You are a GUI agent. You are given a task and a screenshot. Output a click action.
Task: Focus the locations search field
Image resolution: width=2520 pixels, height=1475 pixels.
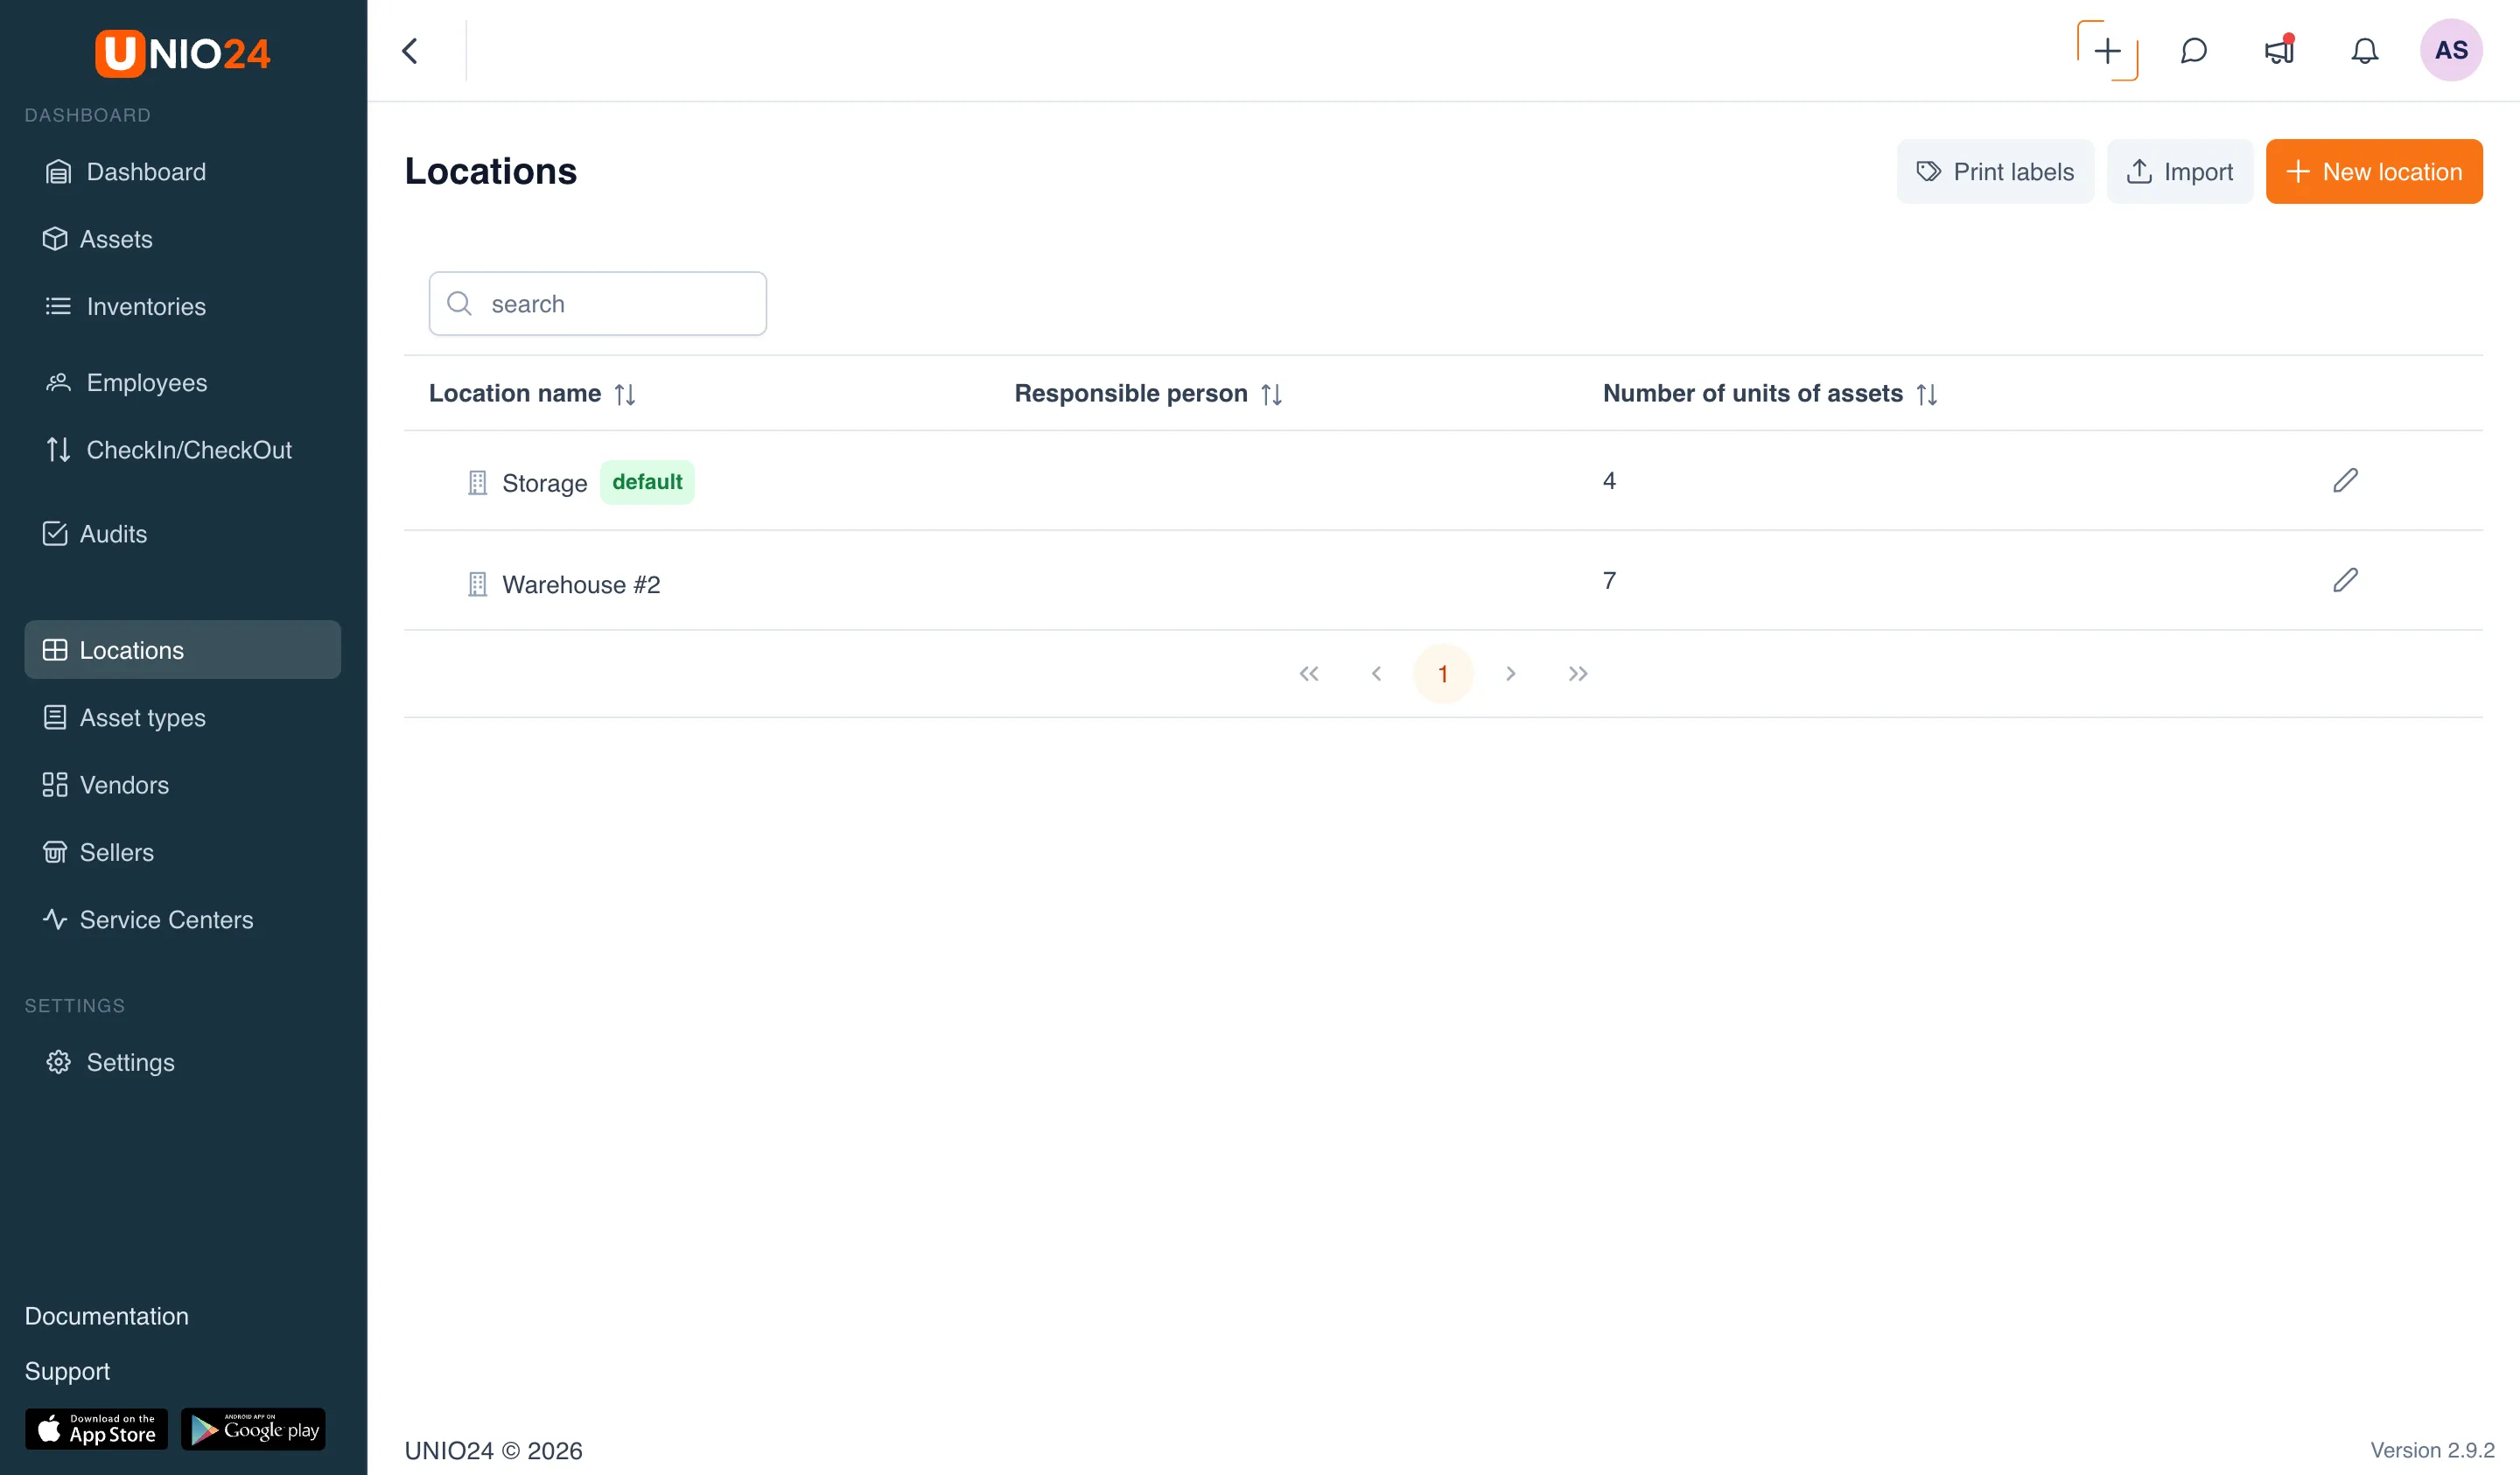pyautogui.click(x=597, y=304)
